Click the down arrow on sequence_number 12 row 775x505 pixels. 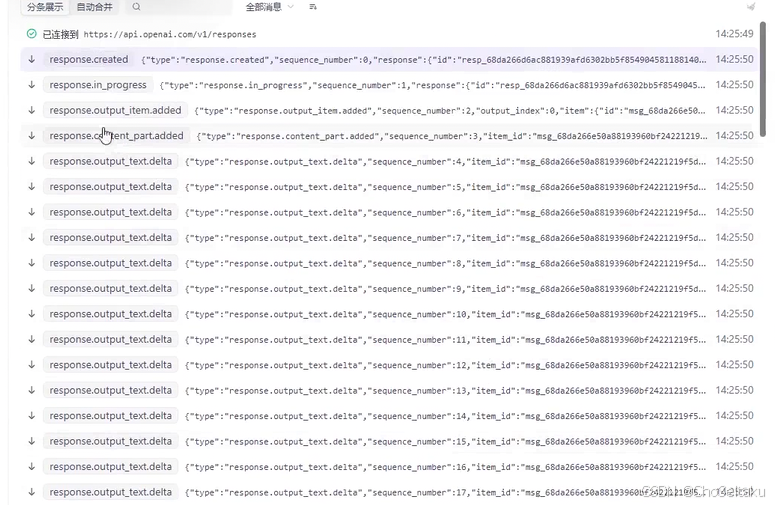pyautogui.click(x=32, y=365)
